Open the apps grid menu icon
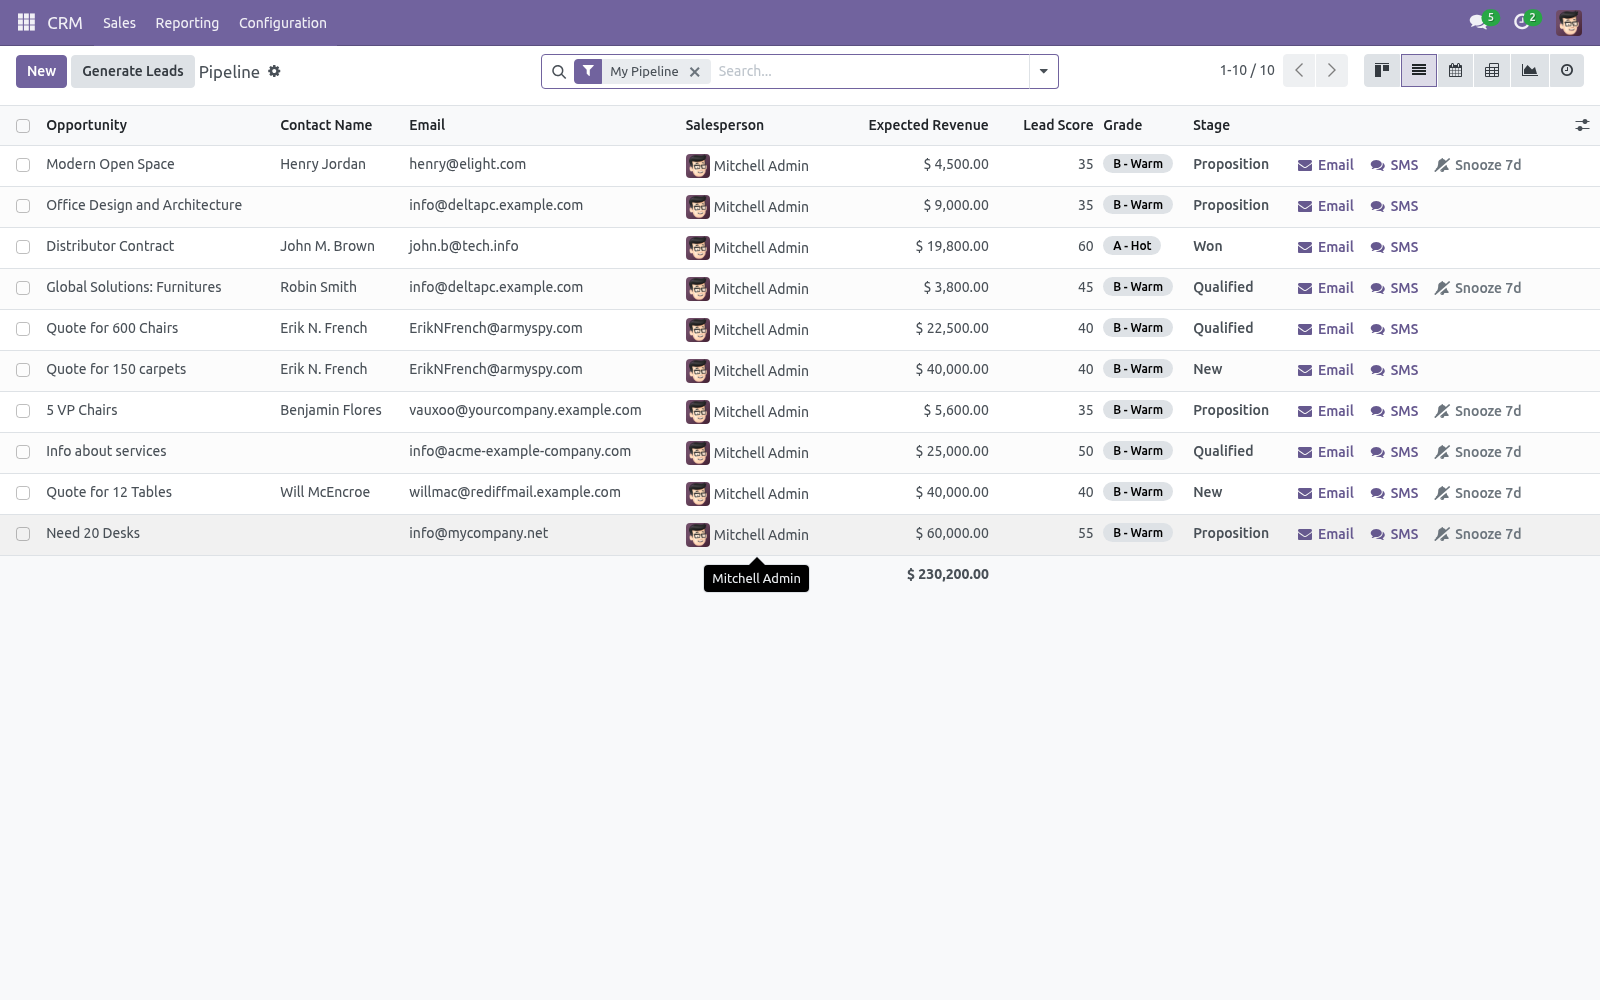Viewport: 1600px width, 1000px height. pos(26,22)
